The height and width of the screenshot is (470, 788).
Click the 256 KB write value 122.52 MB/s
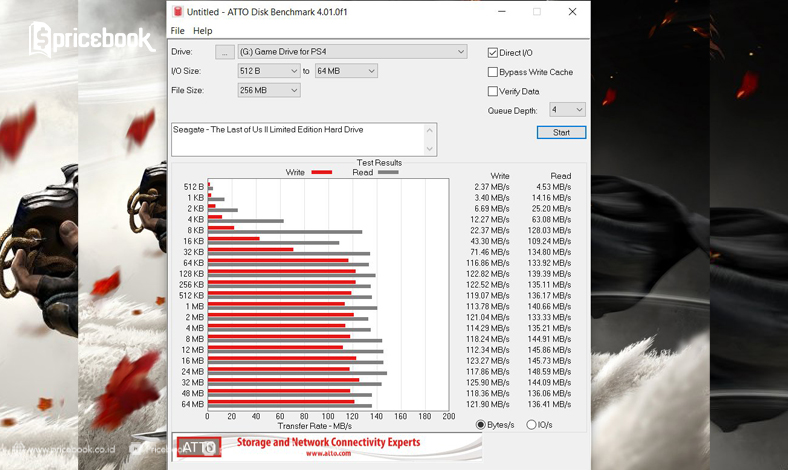click(487, 285)
